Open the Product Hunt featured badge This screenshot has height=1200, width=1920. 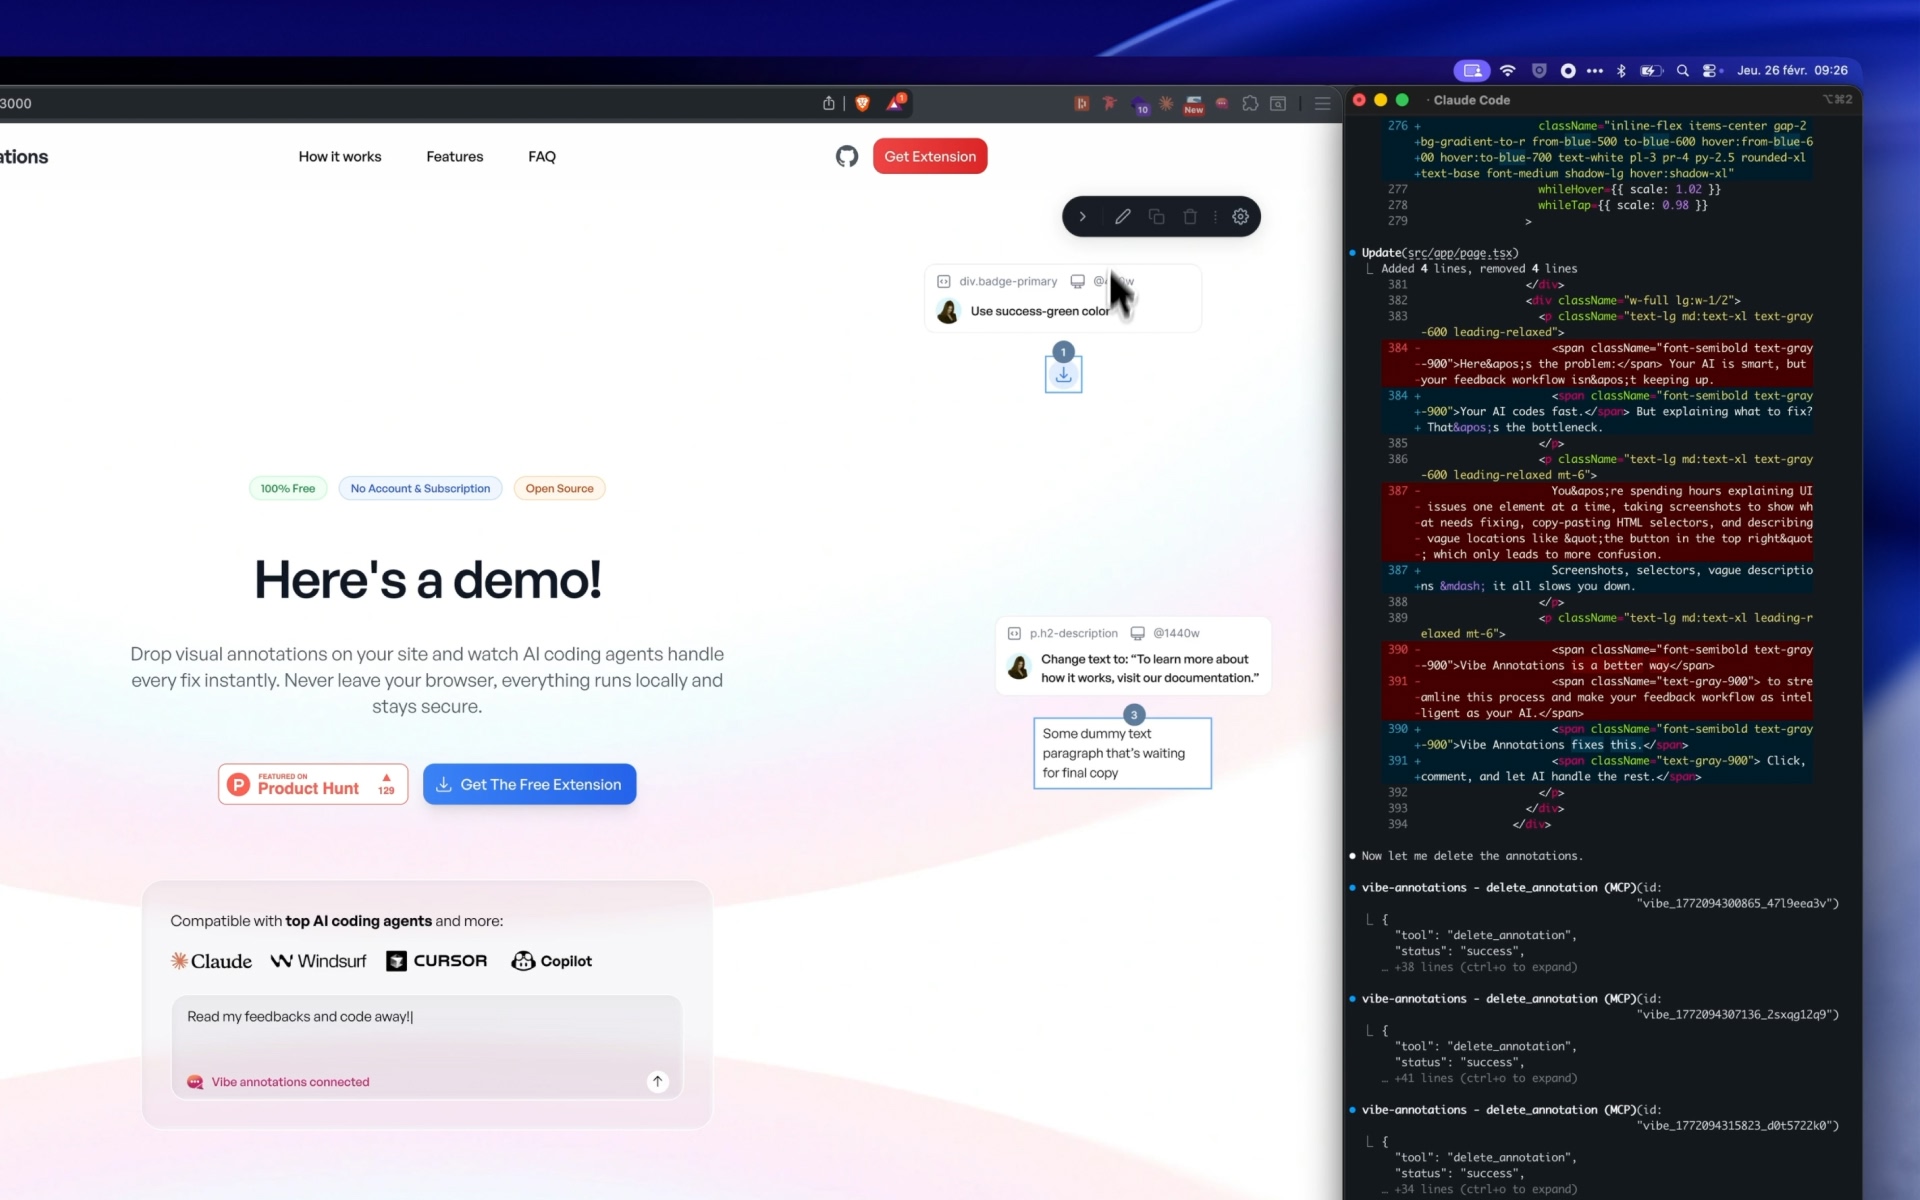[x=313, y=784]
